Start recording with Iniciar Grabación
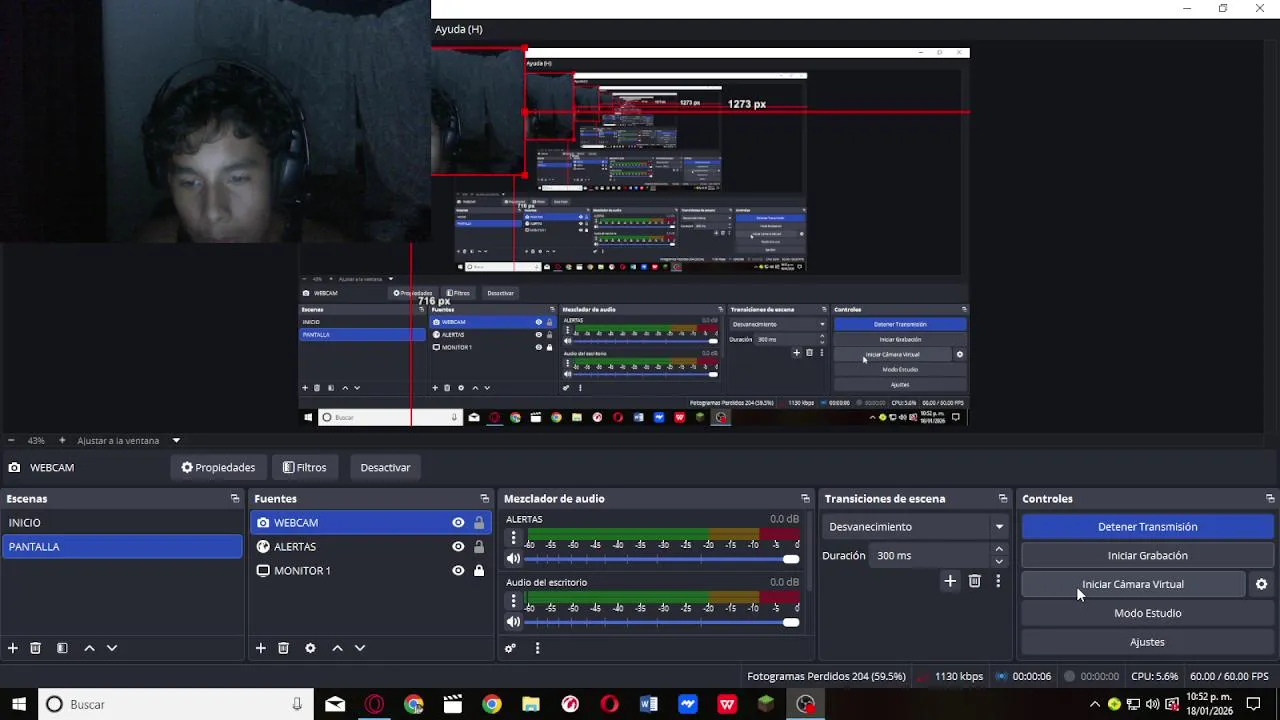 [x=1147, y=555]
